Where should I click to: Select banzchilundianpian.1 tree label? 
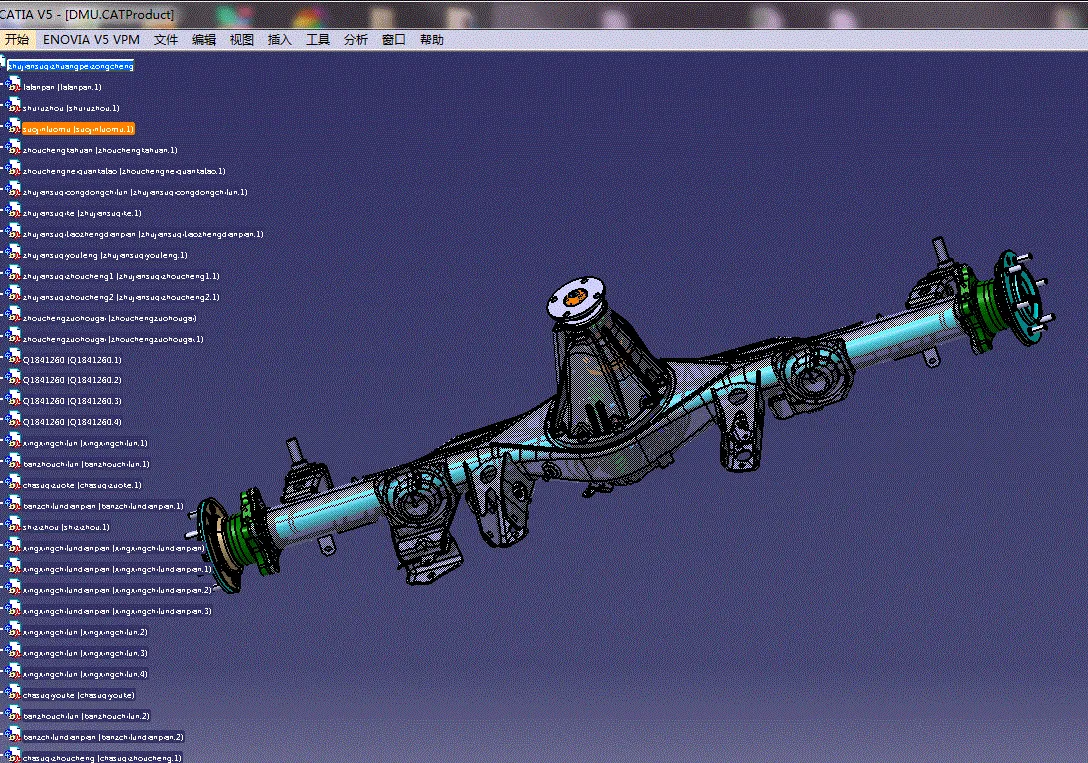coord(103,506)
